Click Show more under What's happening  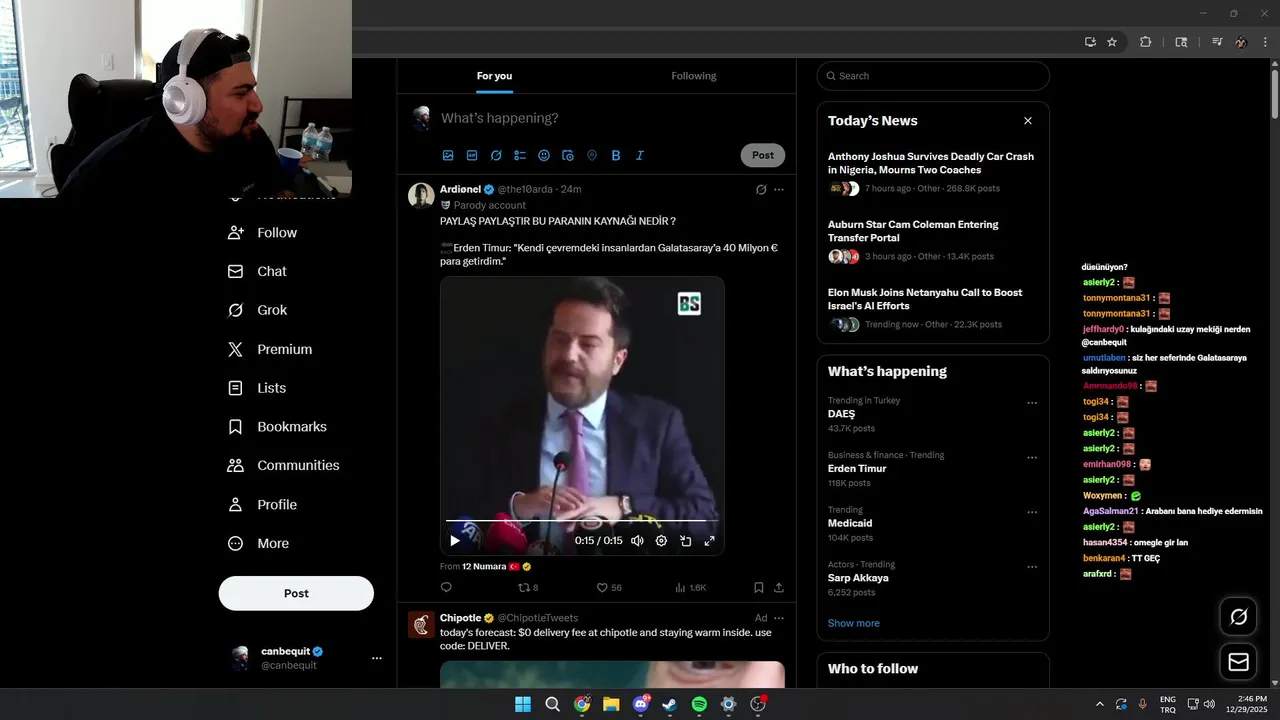[854, 623]
